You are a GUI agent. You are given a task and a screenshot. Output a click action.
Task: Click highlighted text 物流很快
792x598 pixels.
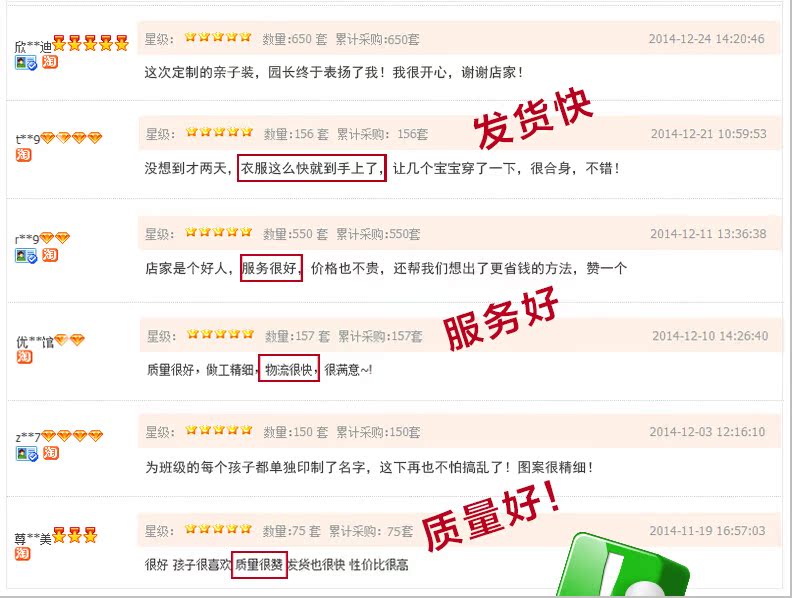coord(289,368)
